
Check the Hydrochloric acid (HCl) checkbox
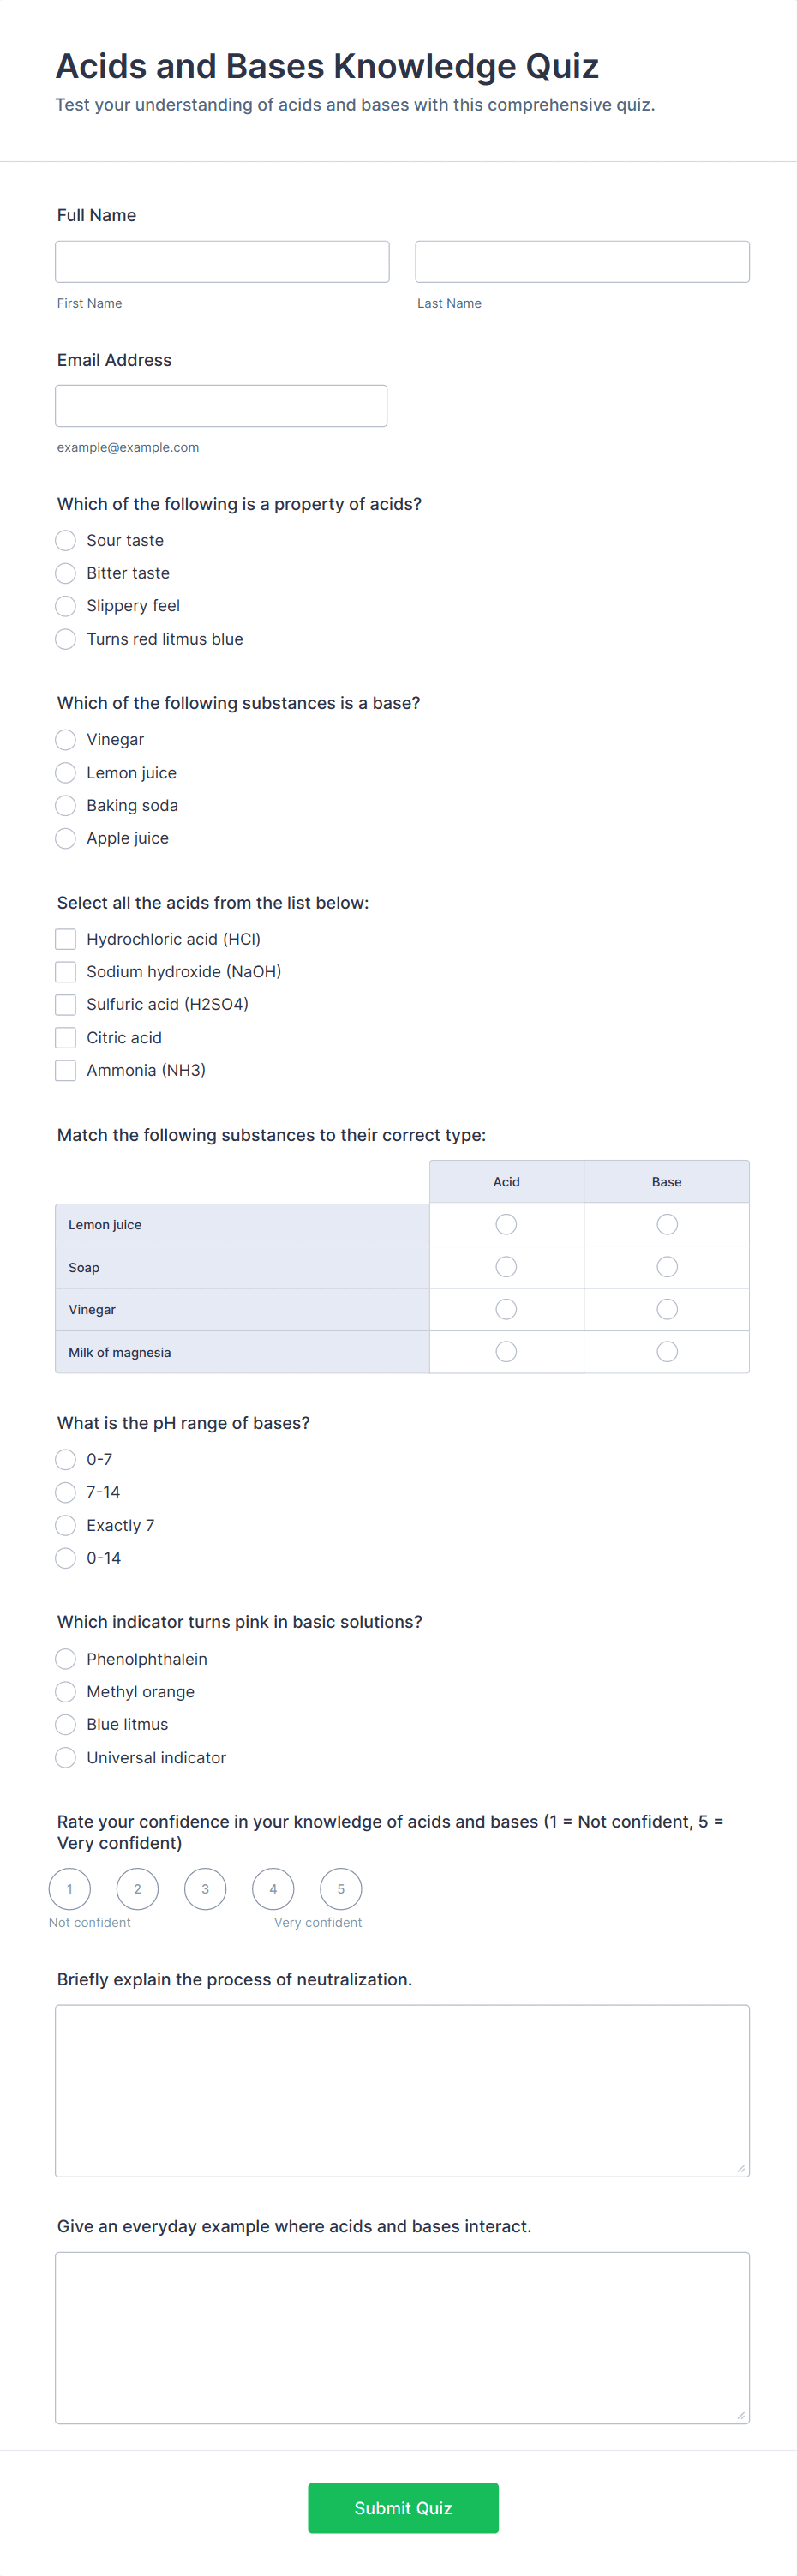tap(65, 939)
